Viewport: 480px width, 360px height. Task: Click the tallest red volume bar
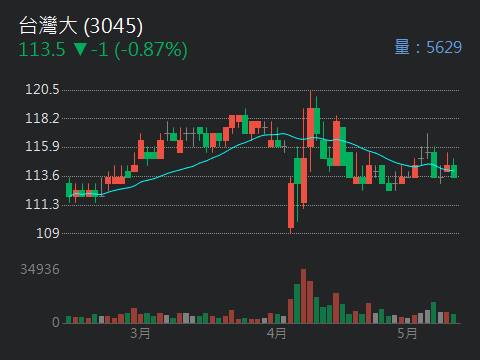tap(303, 296)
